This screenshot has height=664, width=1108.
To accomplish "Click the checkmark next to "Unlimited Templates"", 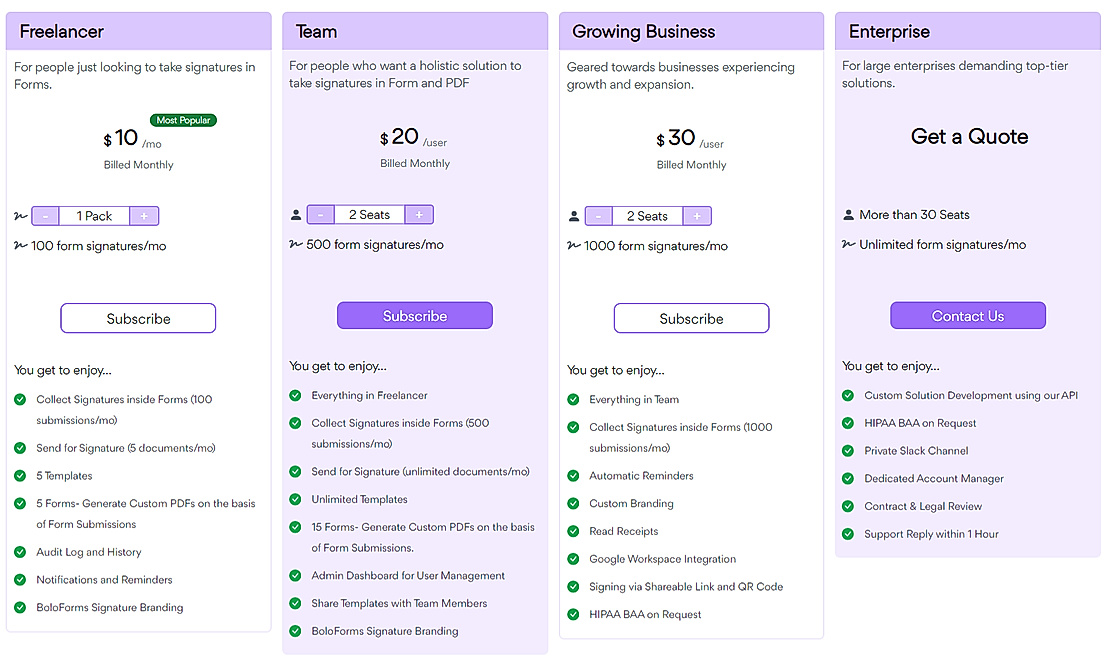I will click(x=295, y=499).
